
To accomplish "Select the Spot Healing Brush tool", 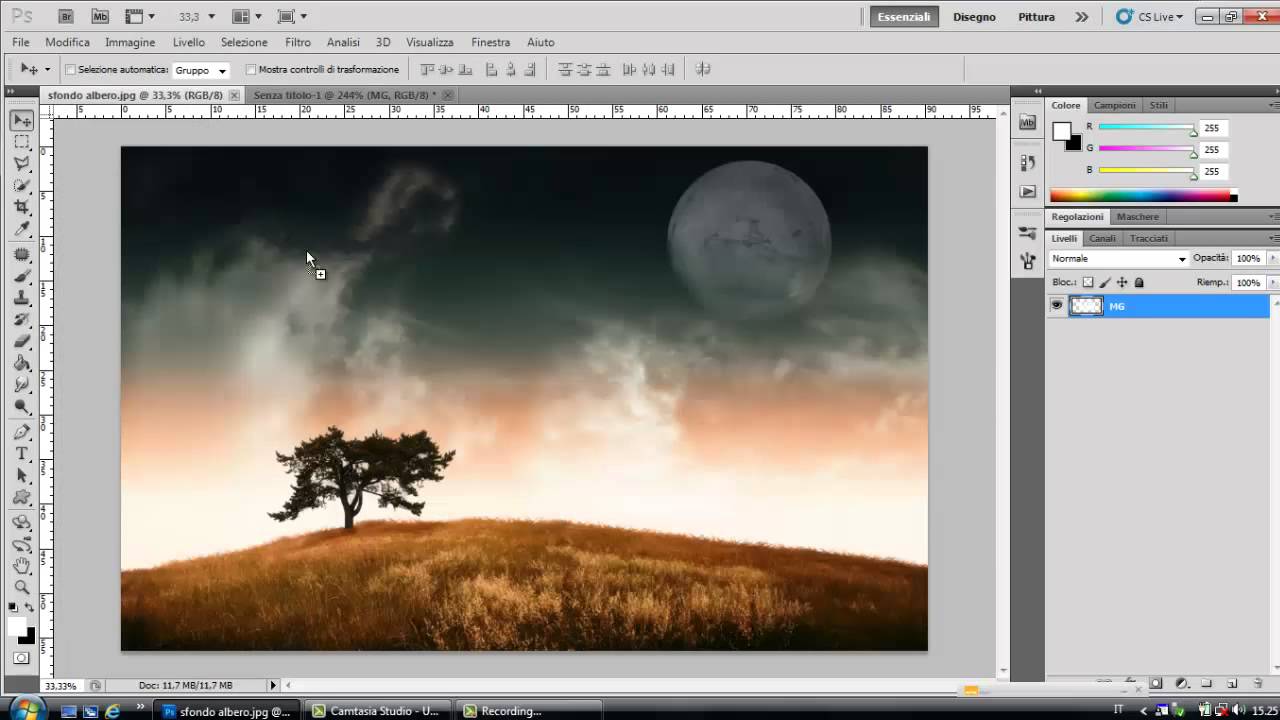I will 22,255.
